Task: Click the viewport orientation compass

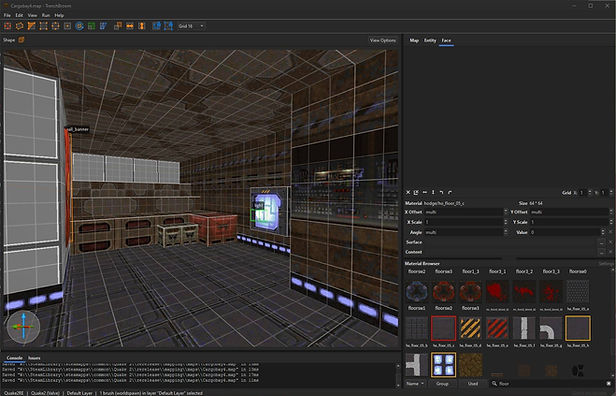Action: click(x=24, y=327)
